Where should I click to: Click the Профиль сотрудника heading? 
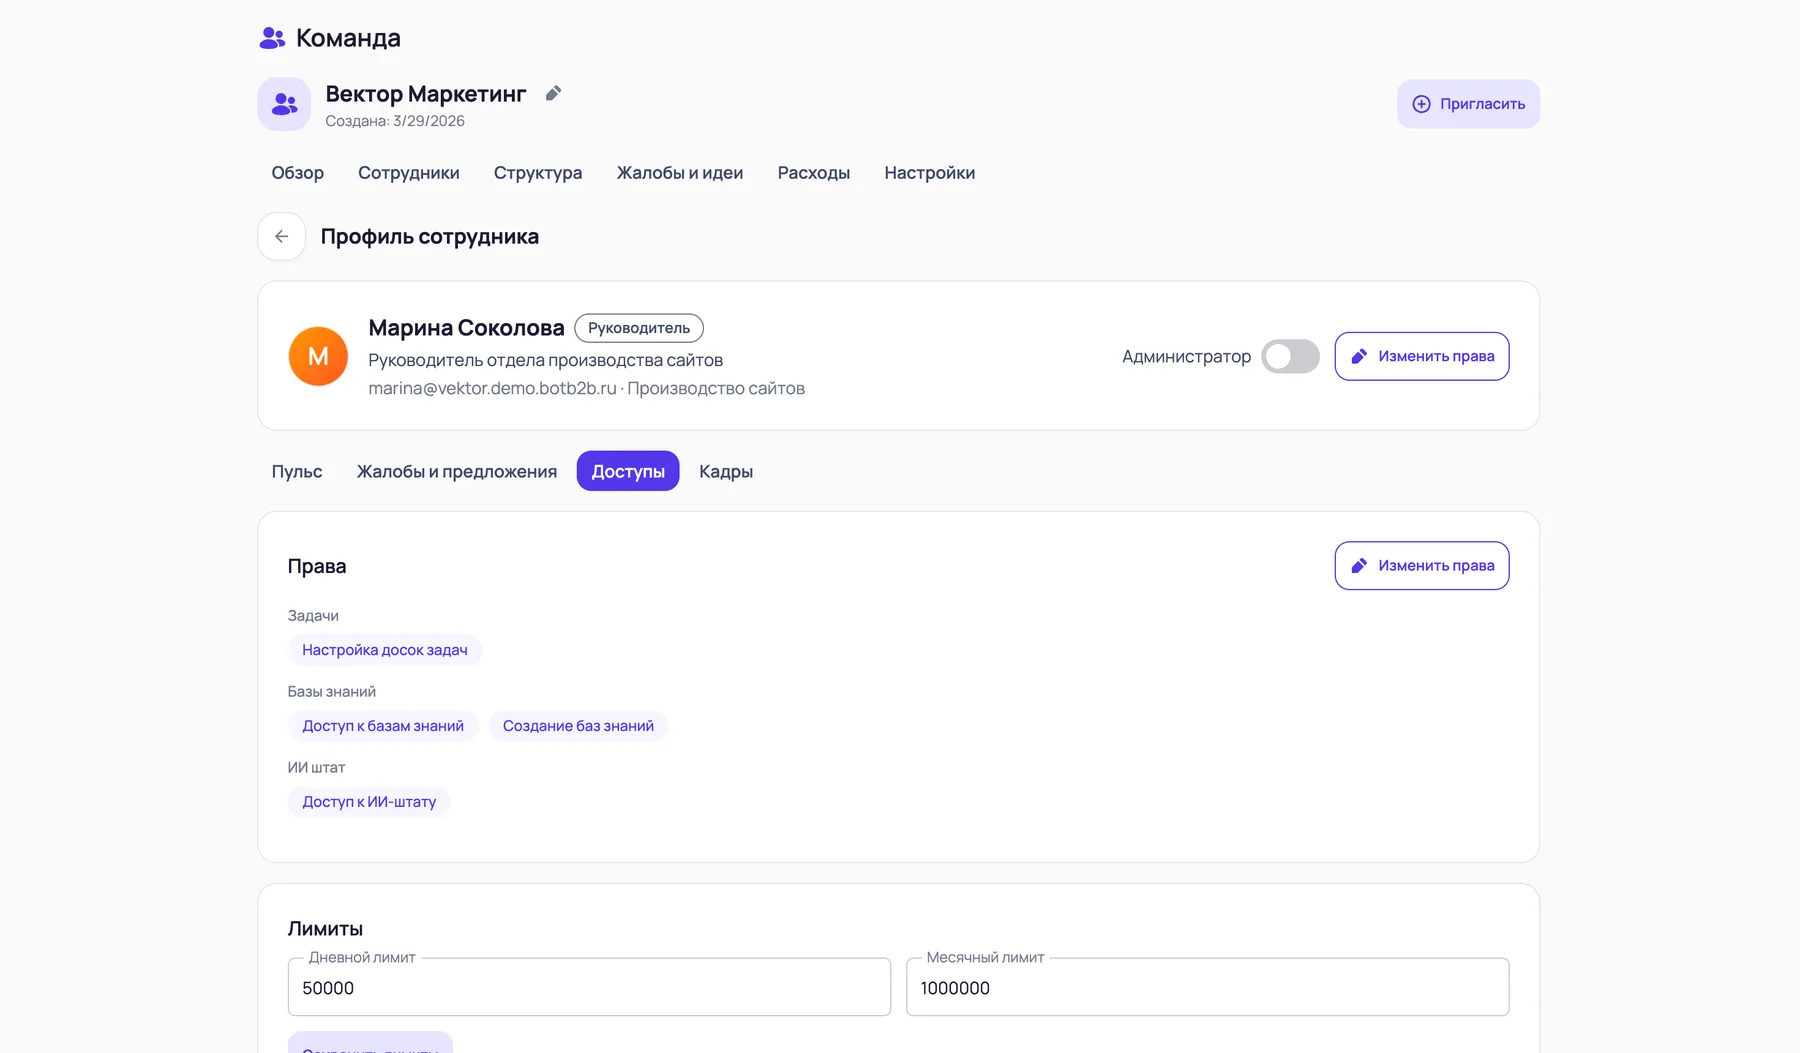[430, 237]
